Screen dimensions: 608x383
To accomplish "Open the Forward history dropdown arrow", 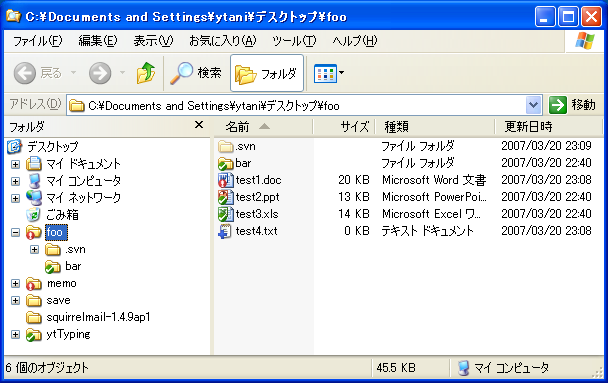I will click(x=122, y=72).
